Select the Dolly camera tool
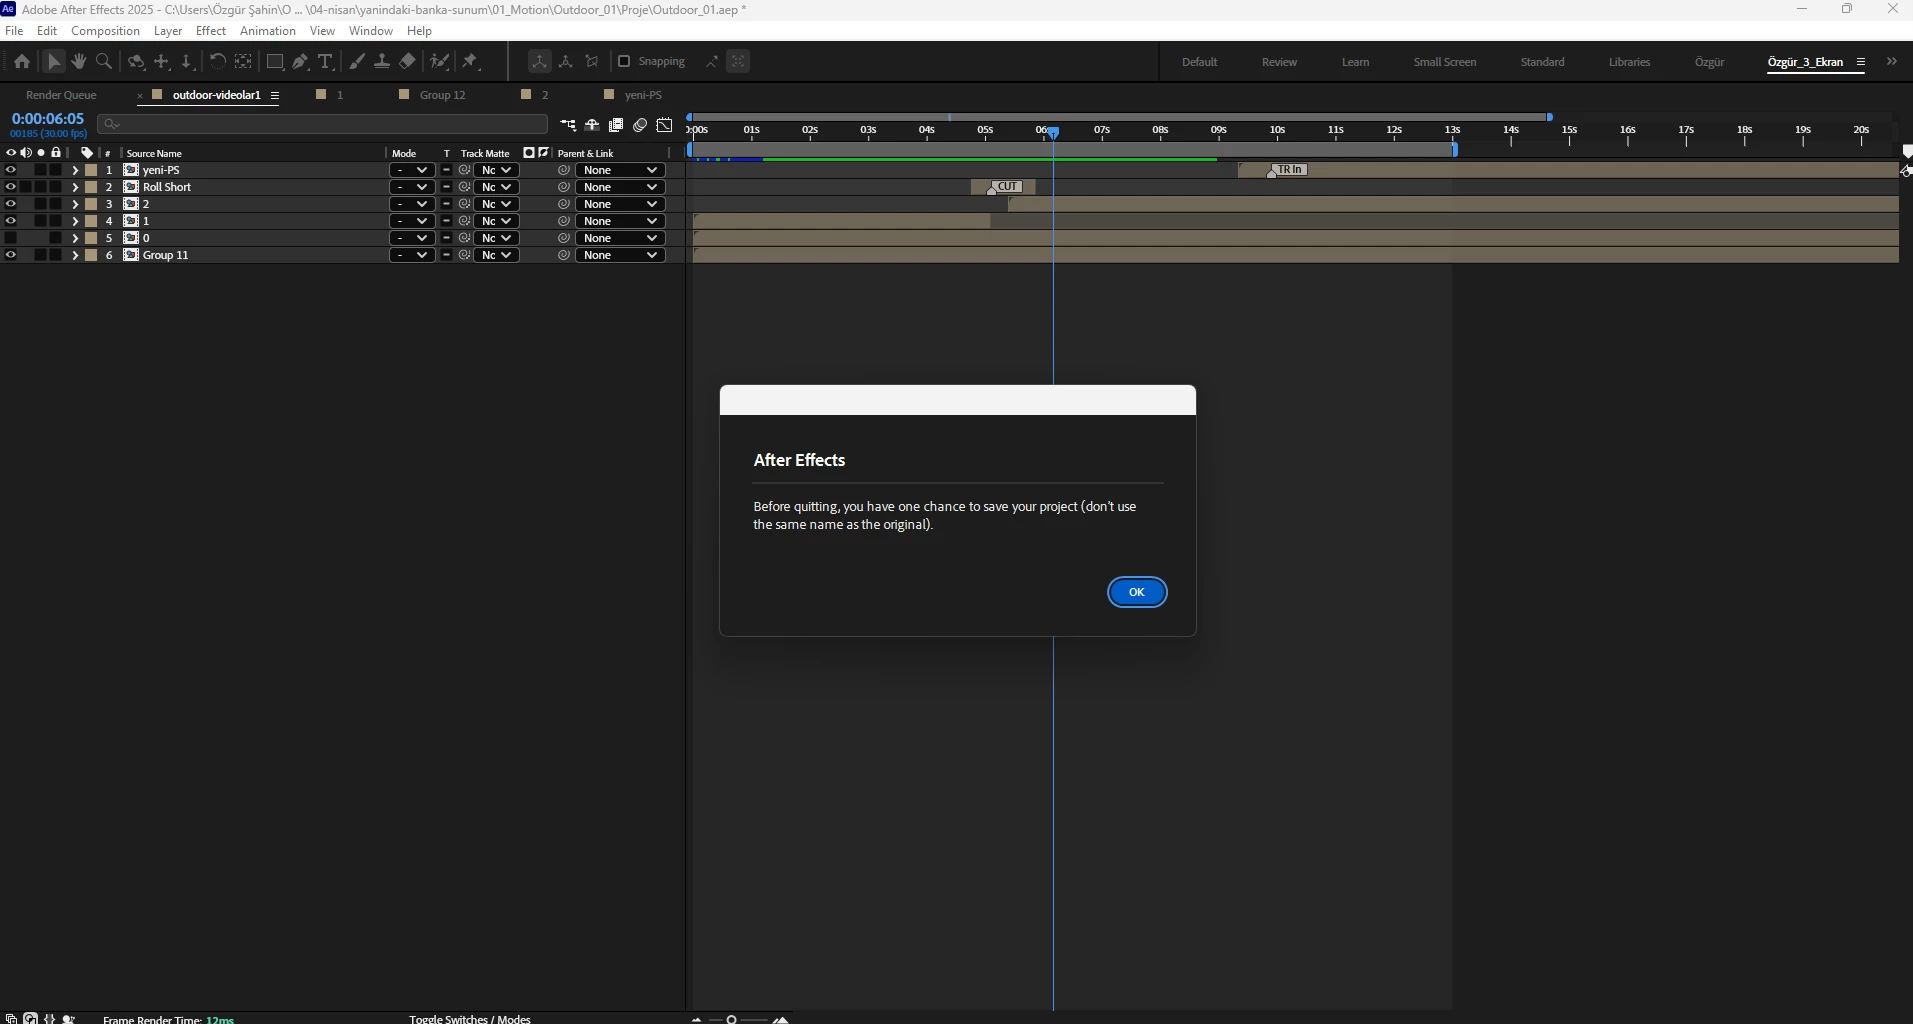Viewport: 1913px width, 1024px height. tap(187, 62)
